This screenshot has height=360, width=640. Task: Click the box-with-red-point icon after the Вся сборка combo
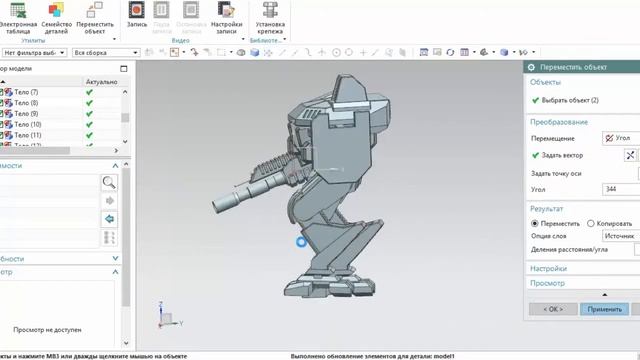175,52
